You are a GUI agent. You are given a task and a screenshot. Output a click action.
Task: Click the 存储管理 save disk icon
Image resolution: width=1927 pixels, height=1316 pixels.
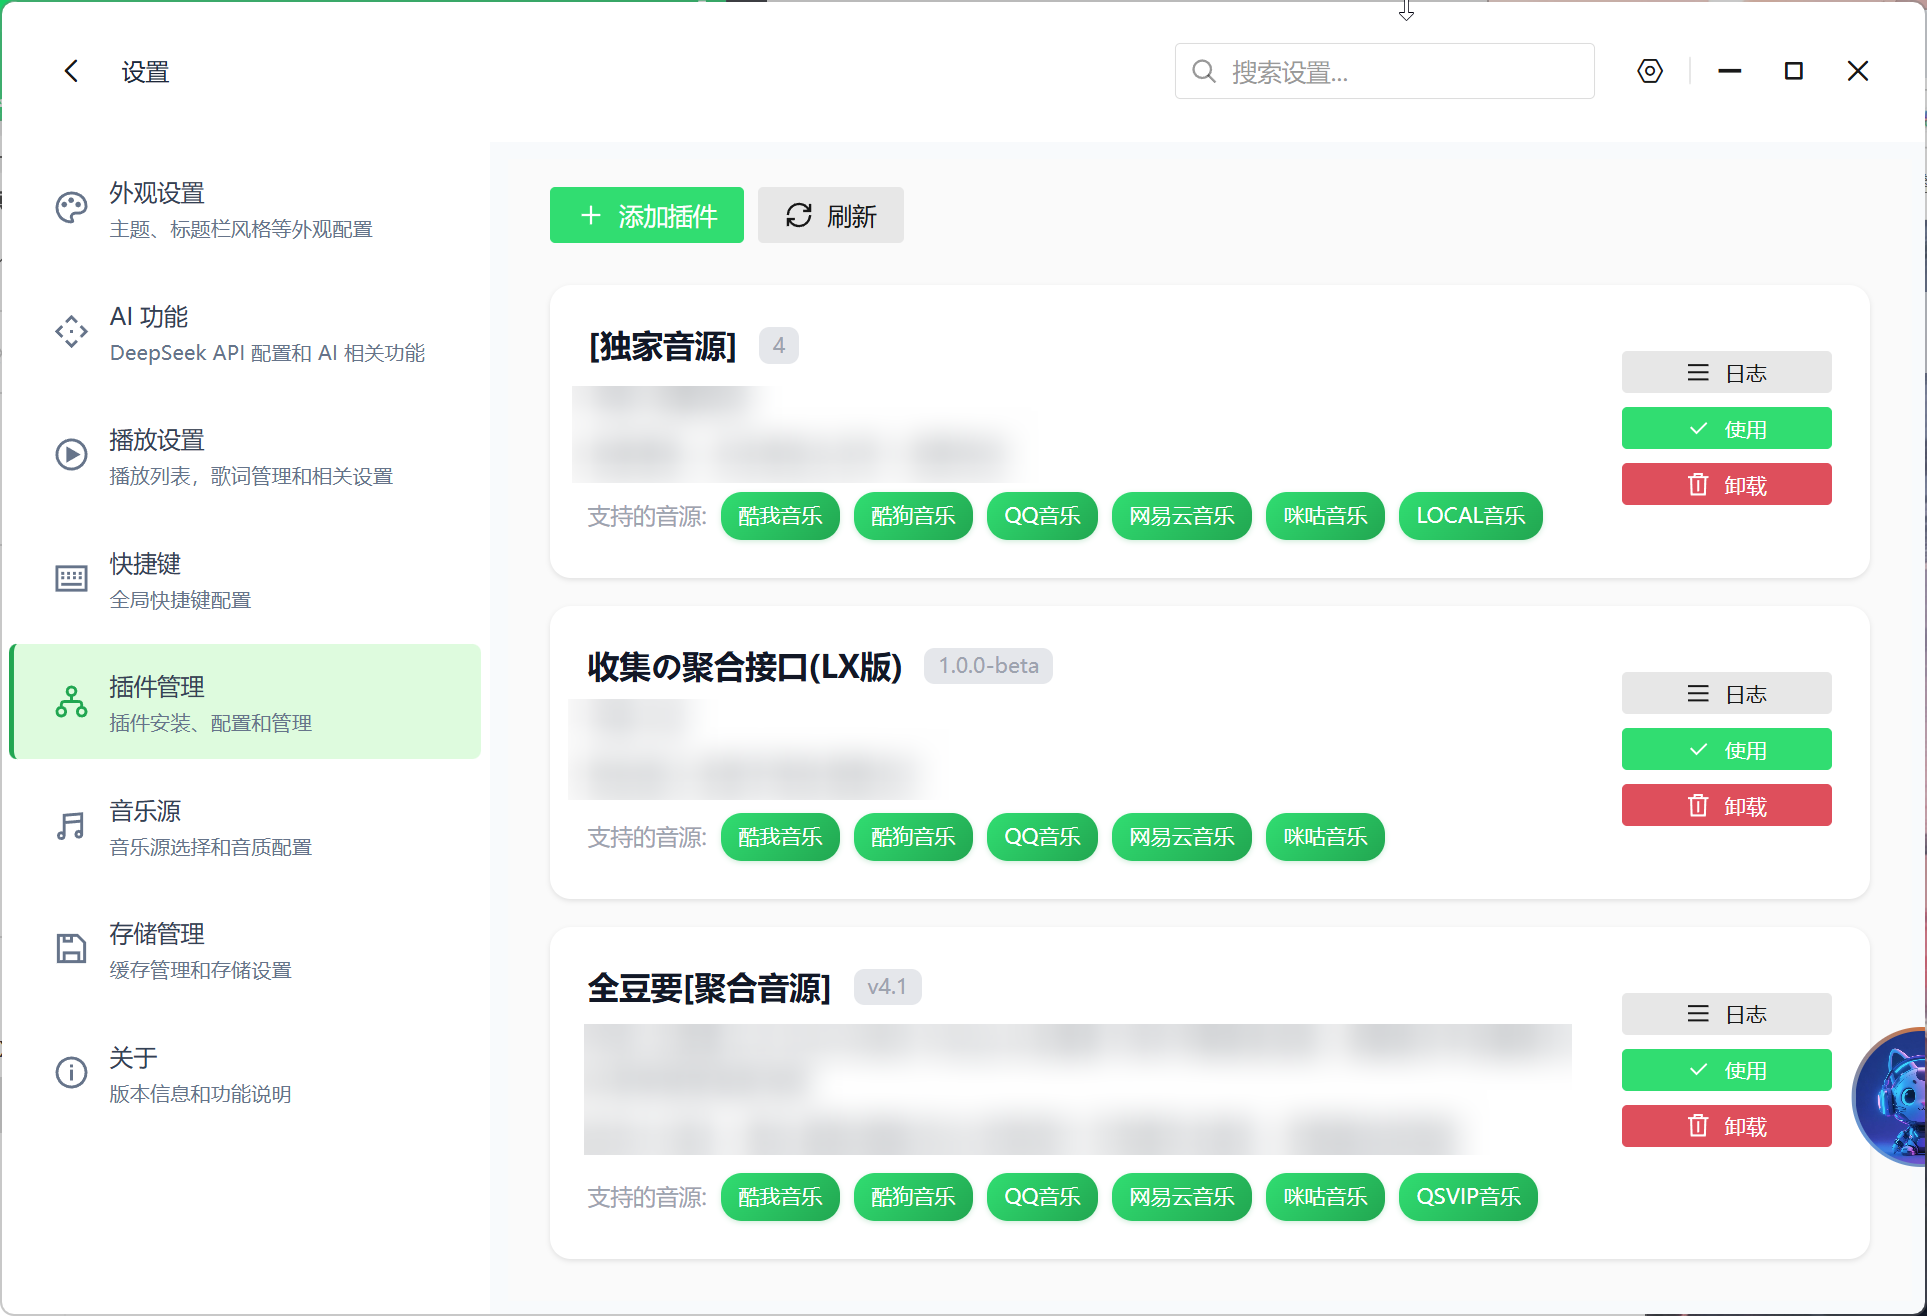coord(71,948)
